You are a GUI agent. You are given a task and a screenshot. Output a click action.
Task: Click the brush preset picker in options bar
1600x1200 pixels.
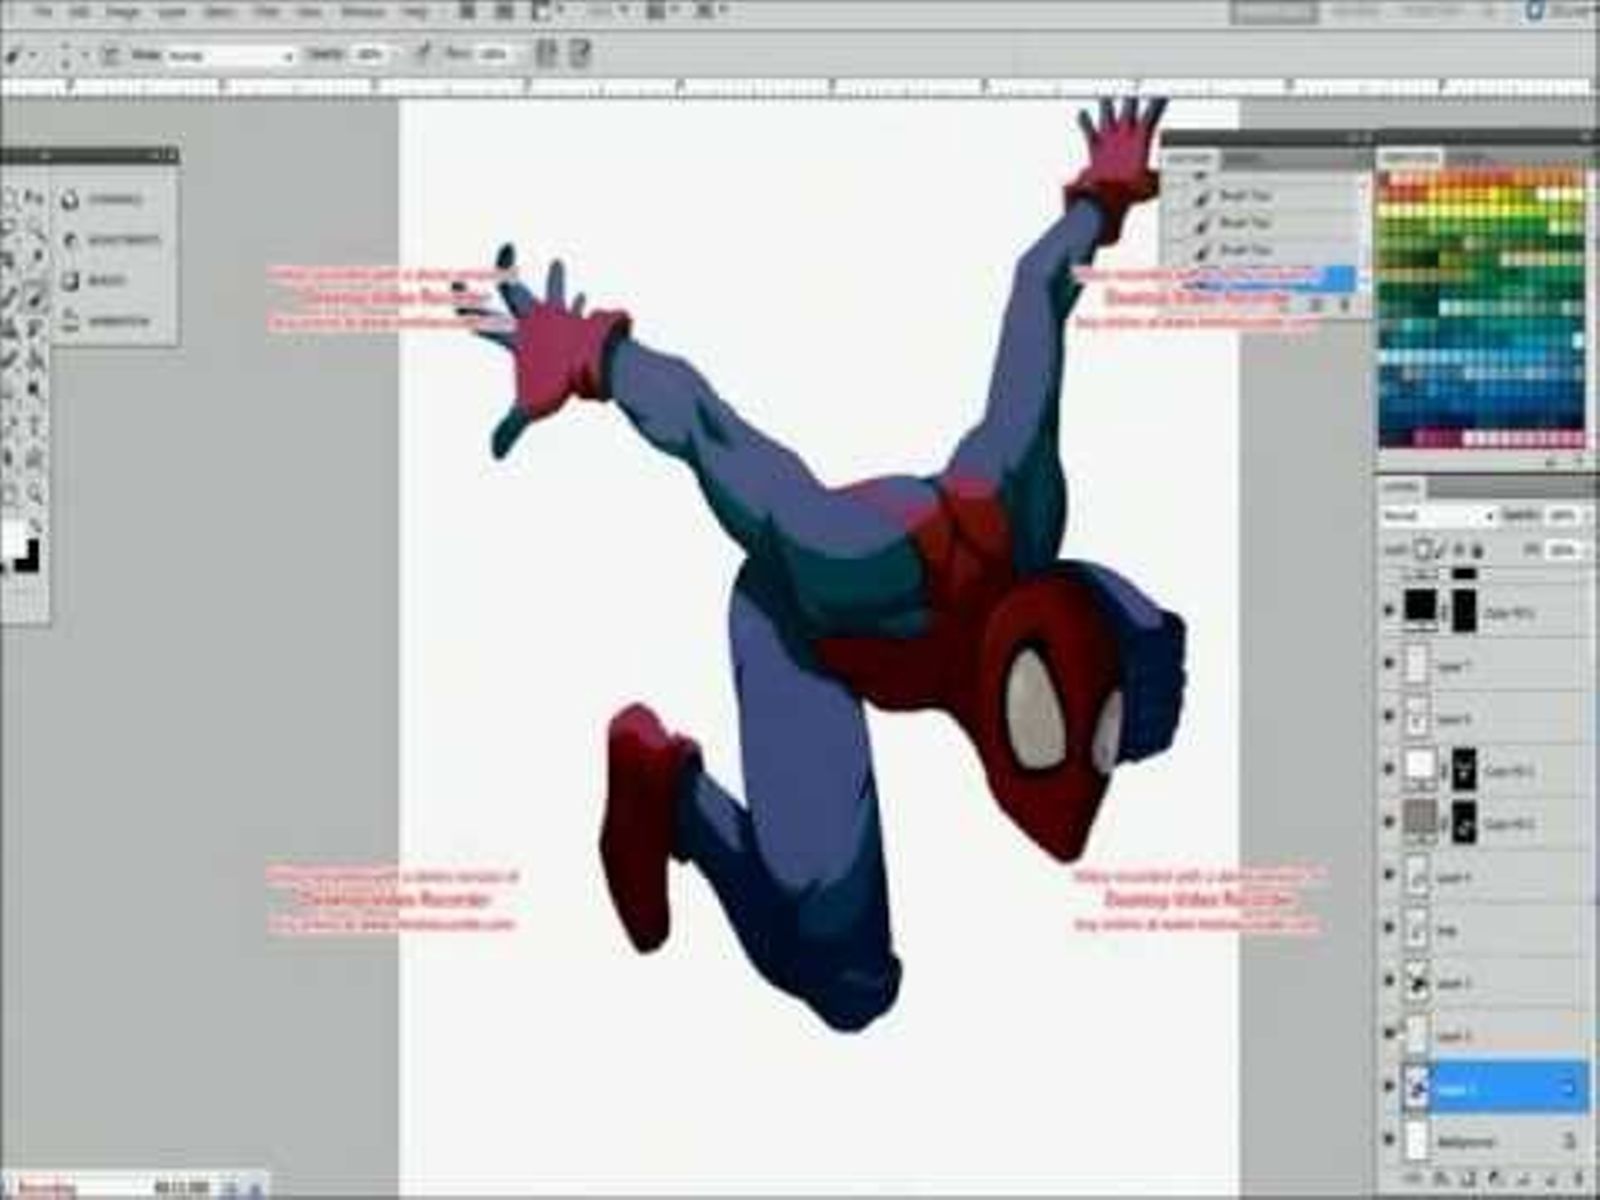[x=66, y=55]
